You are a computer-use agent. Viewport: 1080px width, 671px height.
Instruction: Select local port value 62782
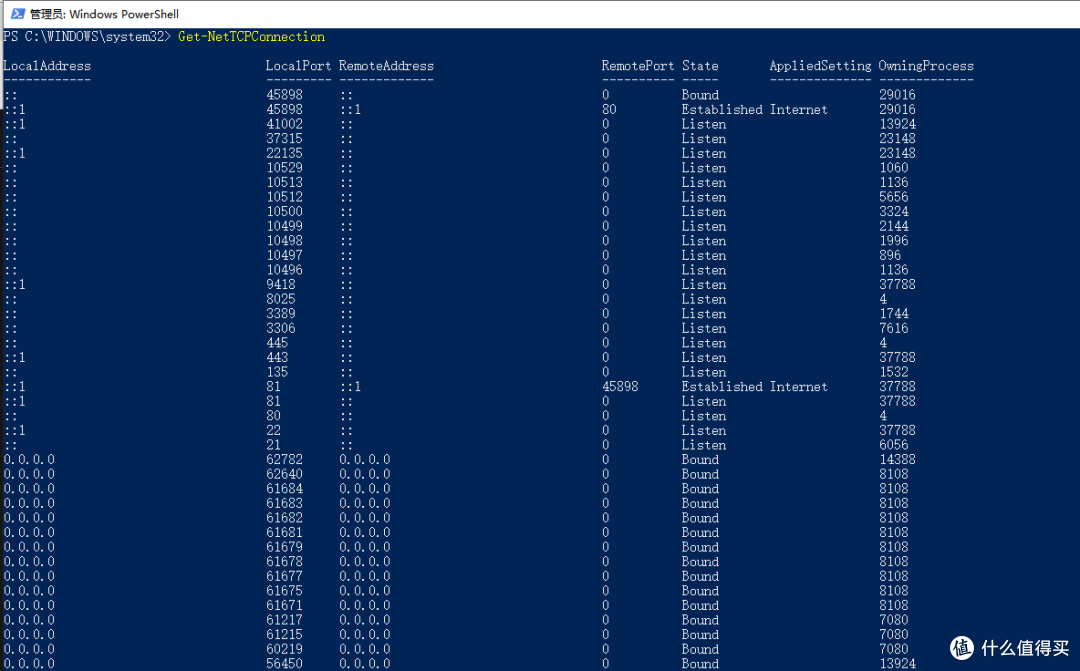click(284, 460)
